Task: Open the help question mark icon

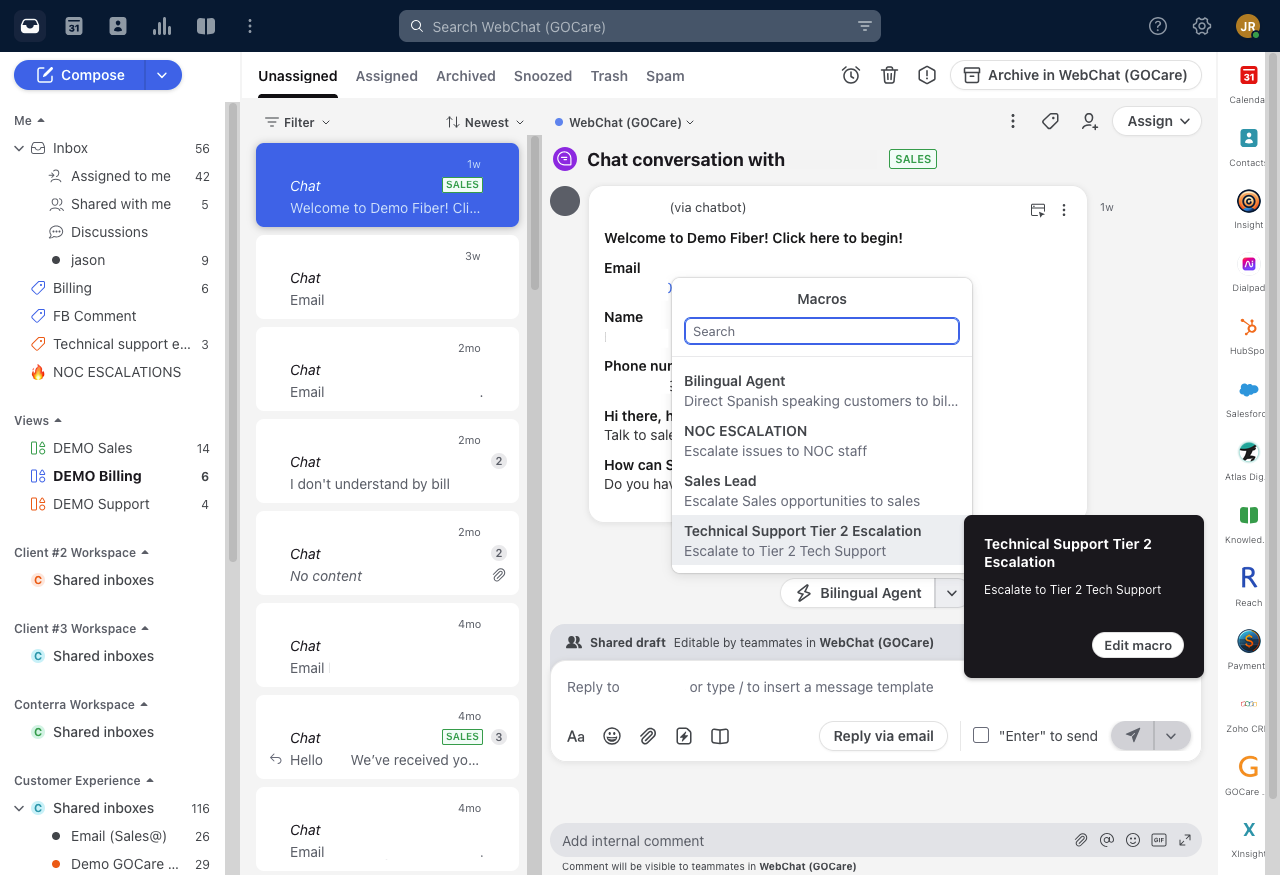Action: (1158, 27)
